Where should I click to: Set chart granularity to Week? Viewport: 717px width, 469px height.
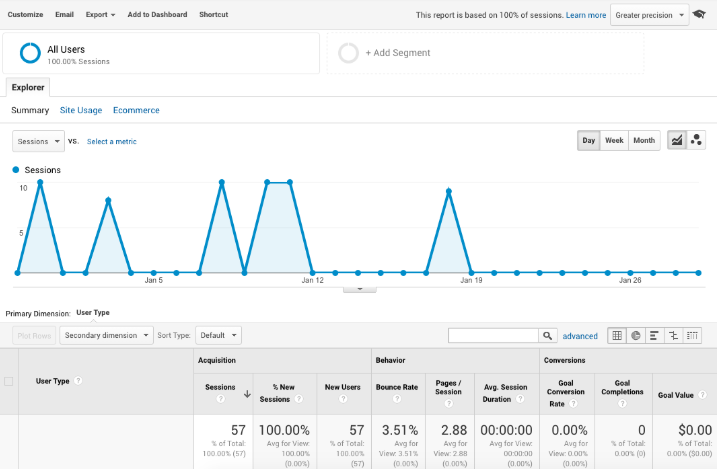(x=614, y=140)
